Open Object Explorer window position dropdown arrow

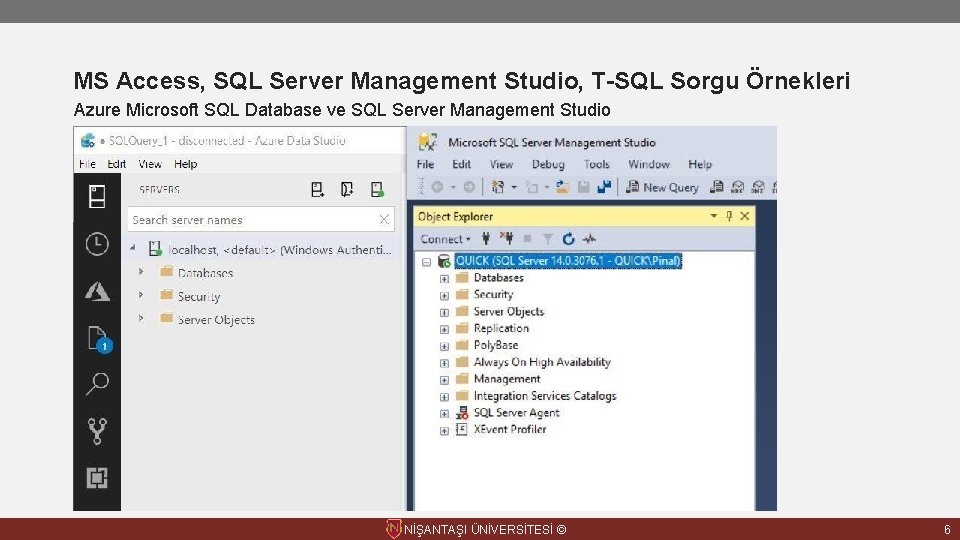click(713, 216)
